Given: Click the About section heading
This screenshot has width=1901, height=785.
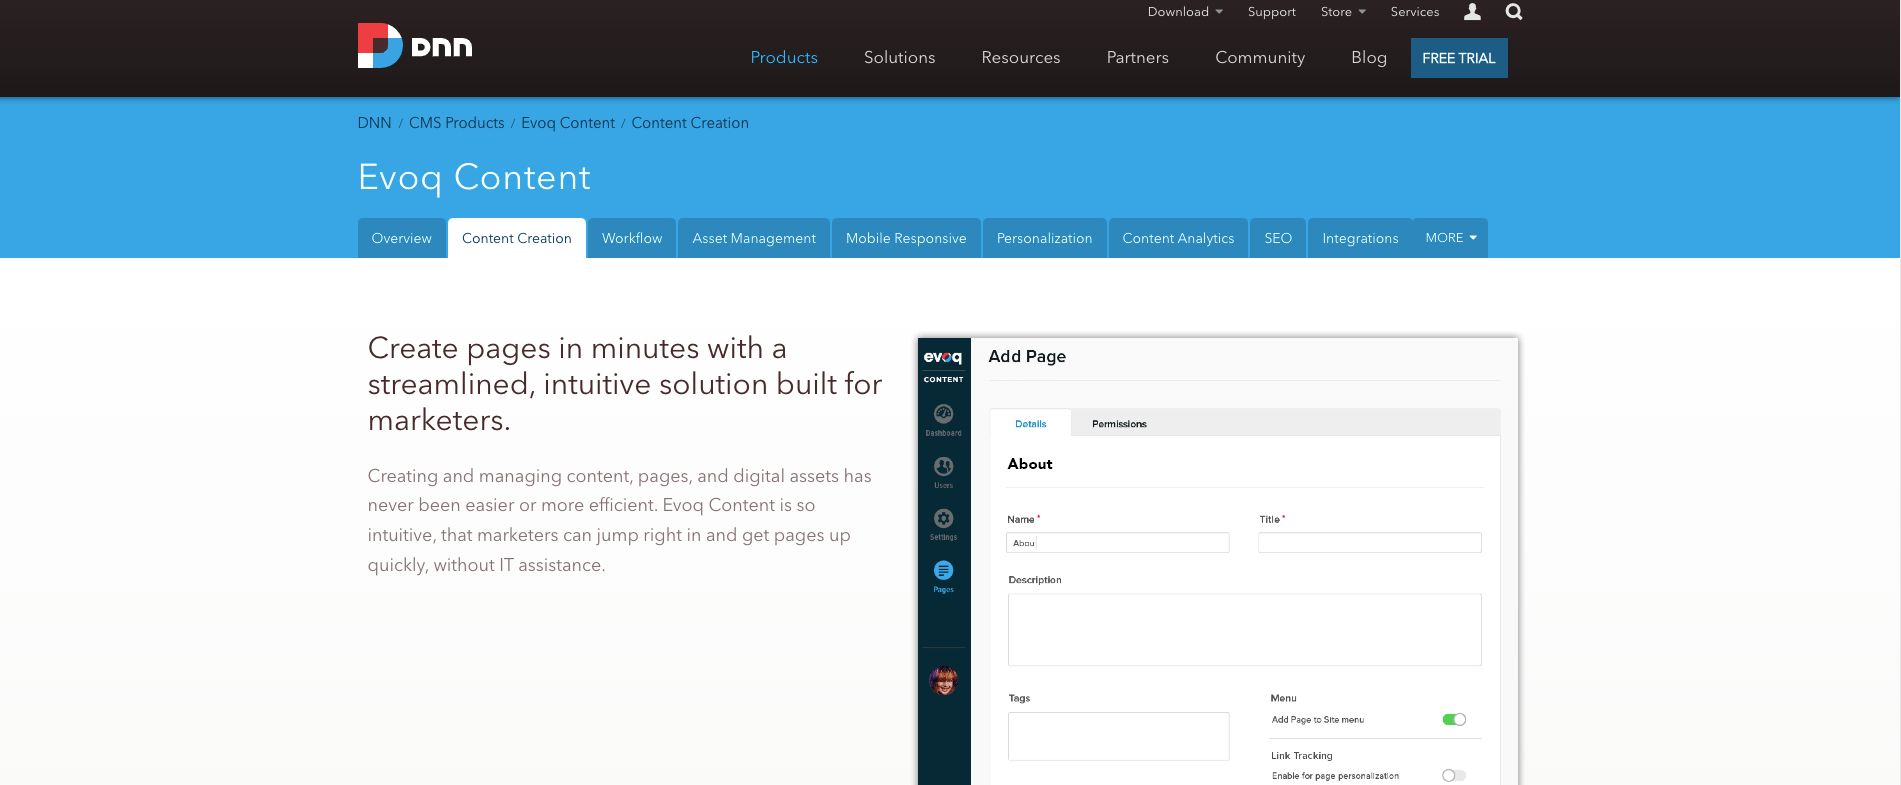Looking at the screenshot, I should pos(1030,464).
